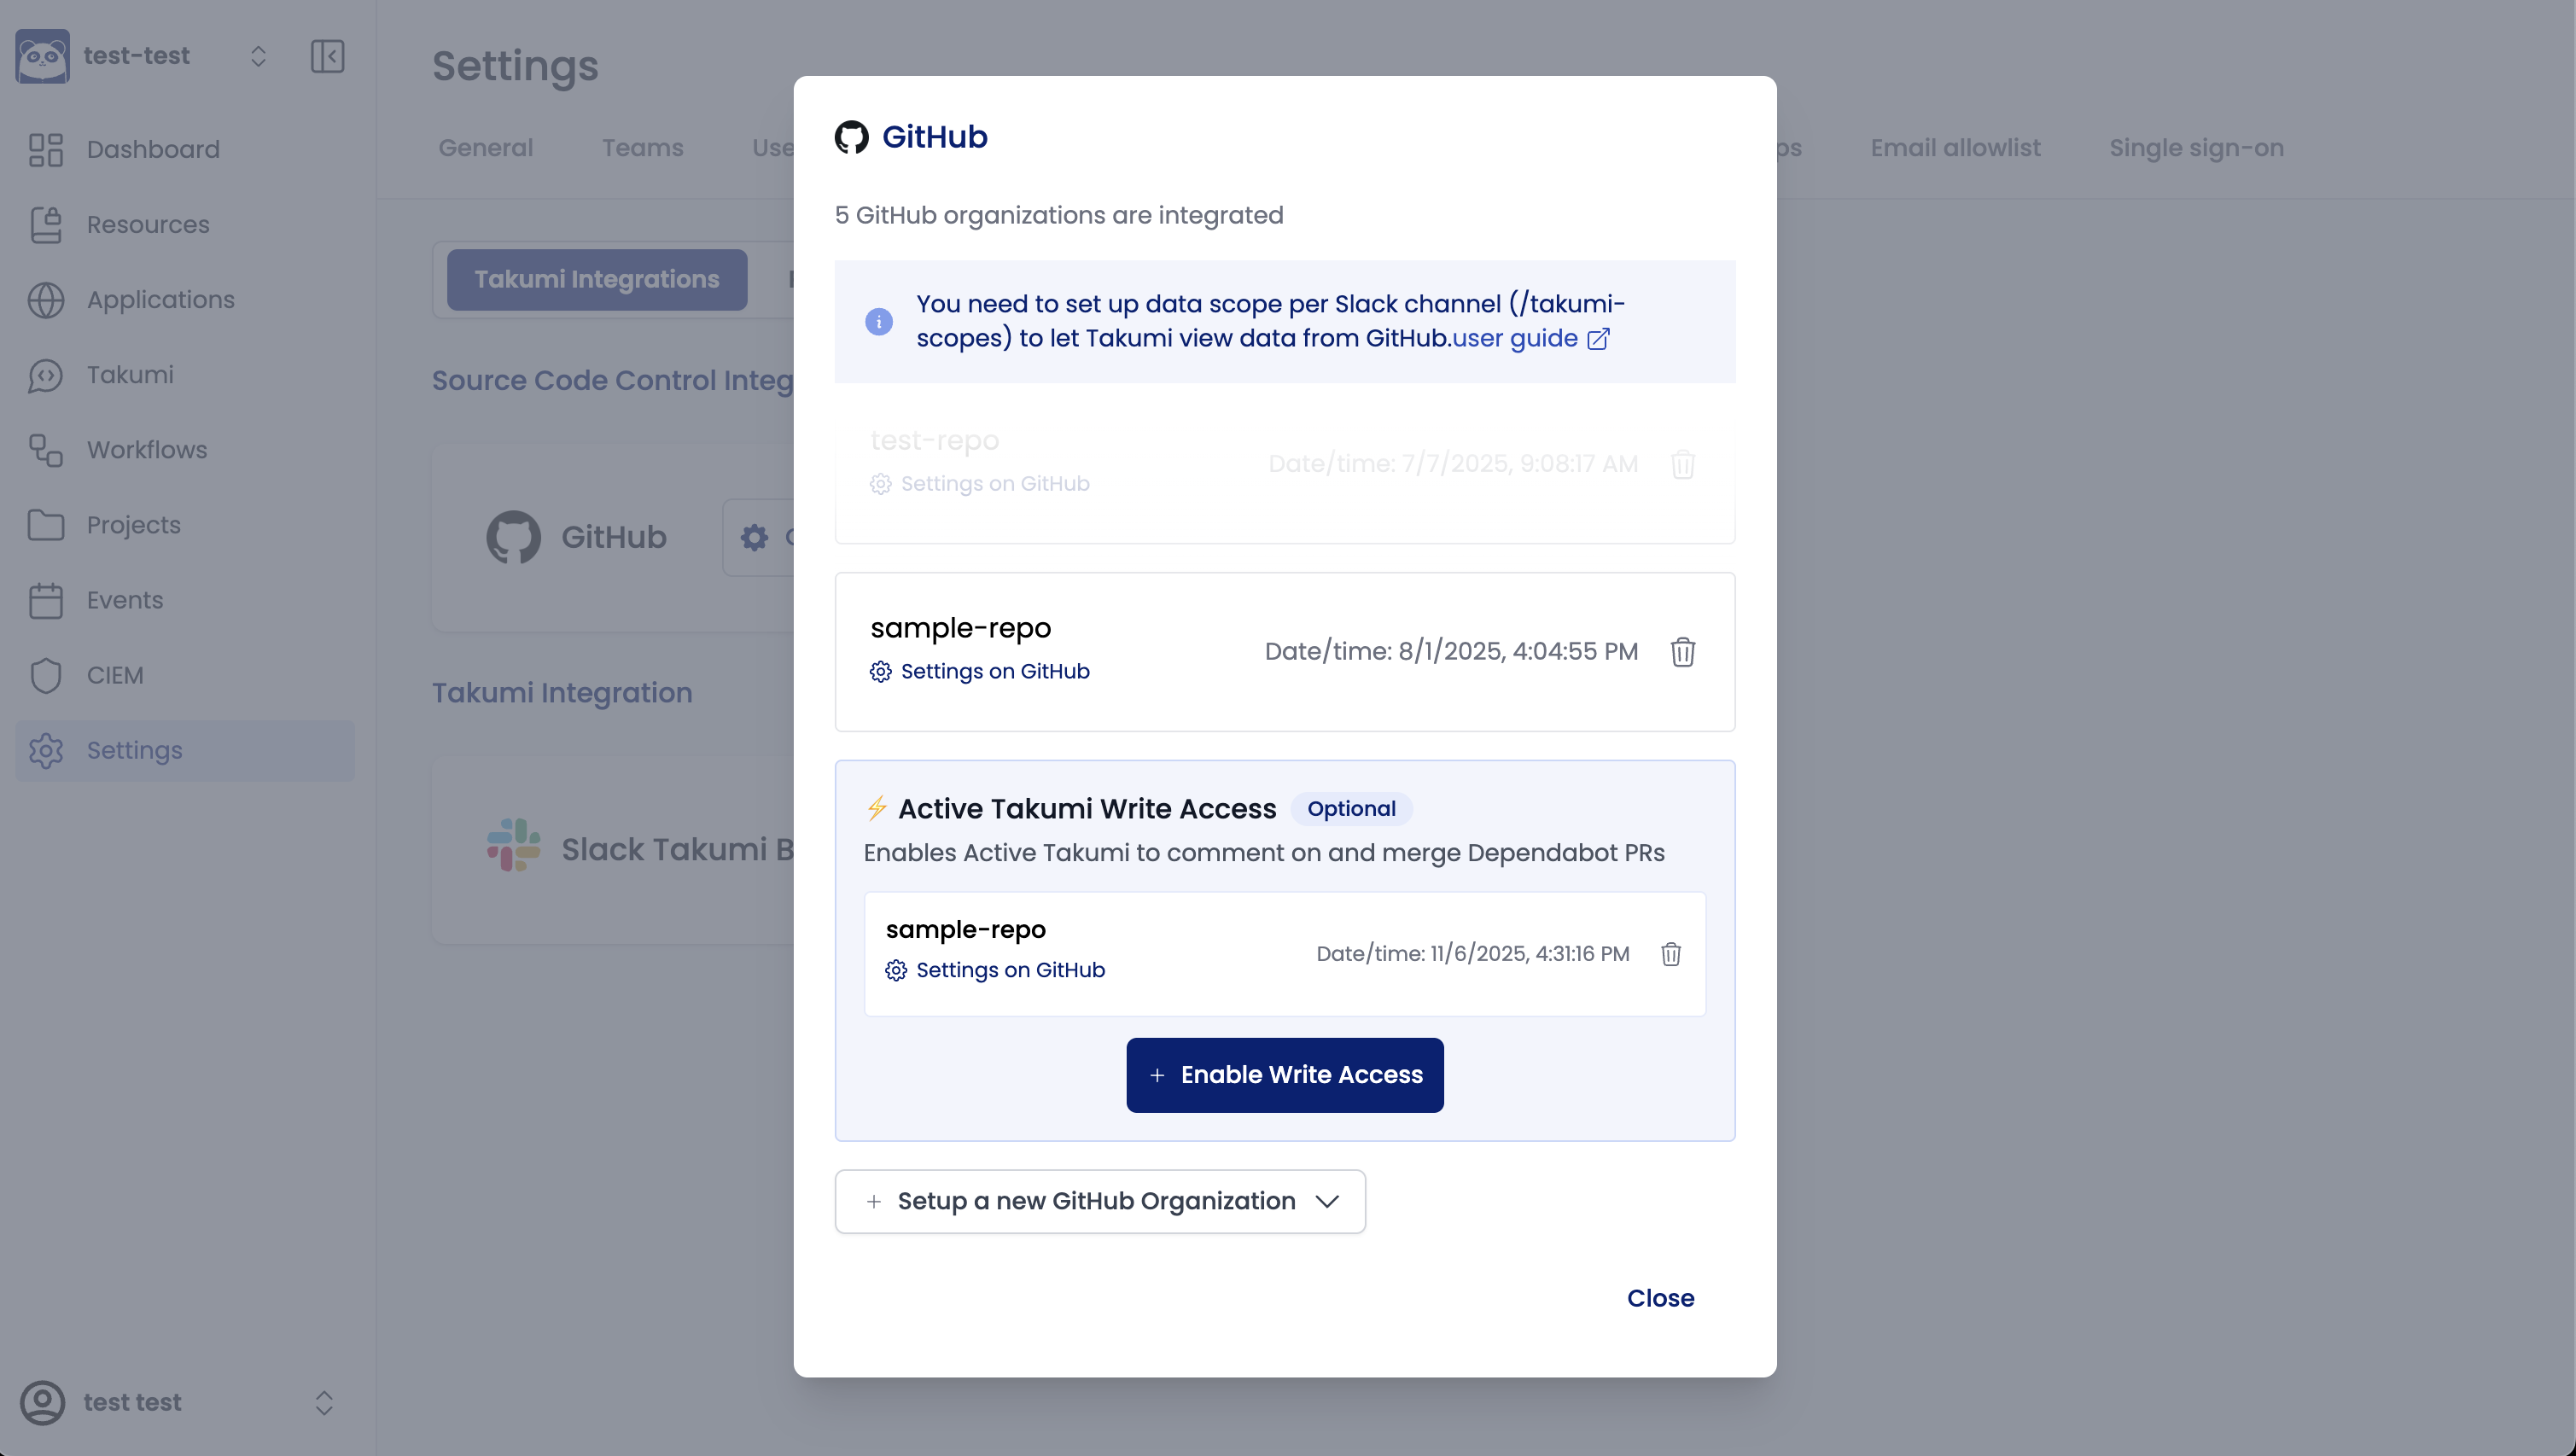Close the GitHub dialog

point(1660,1298)
